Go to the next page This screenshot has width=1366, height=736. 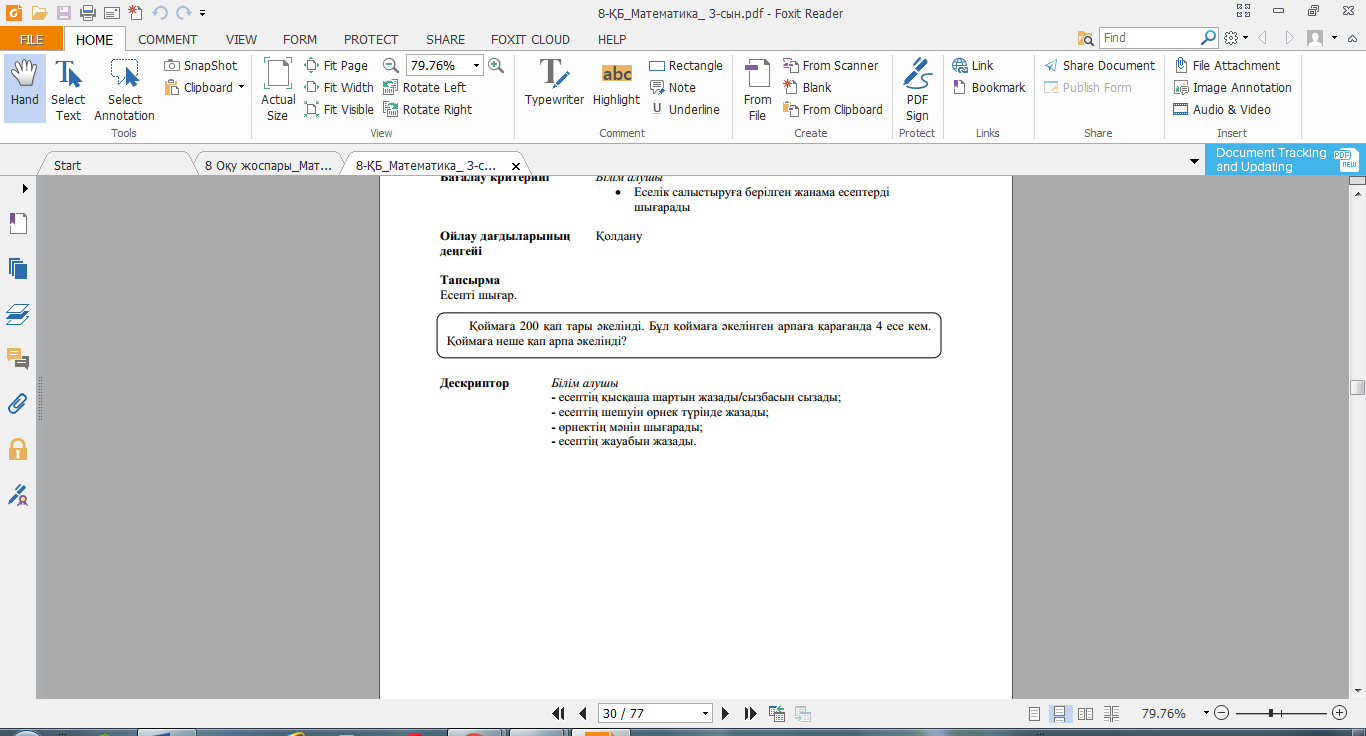(726, 714)
